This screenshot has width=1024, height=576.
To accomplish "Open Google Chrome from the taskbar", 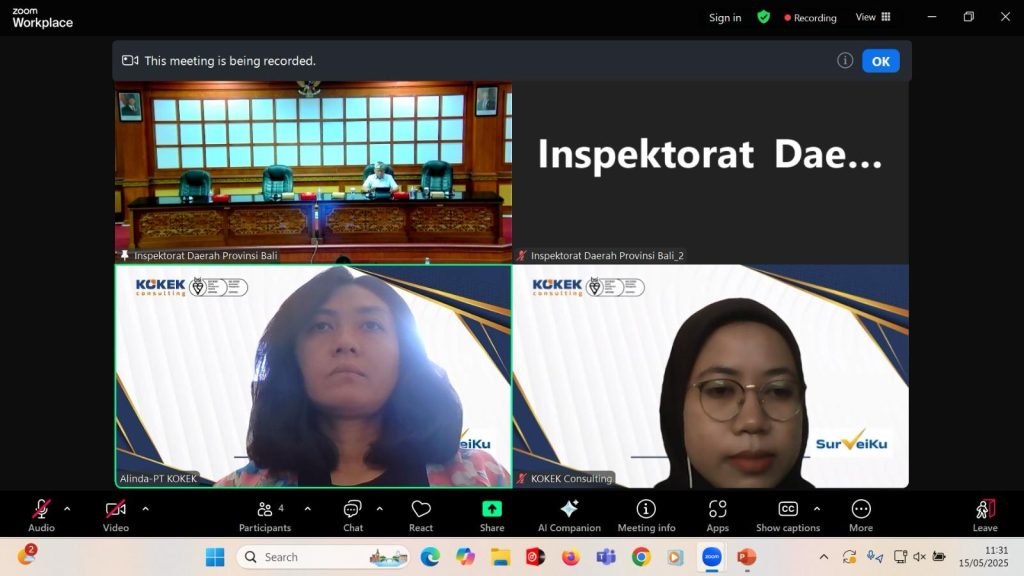I will pos(641,557).
